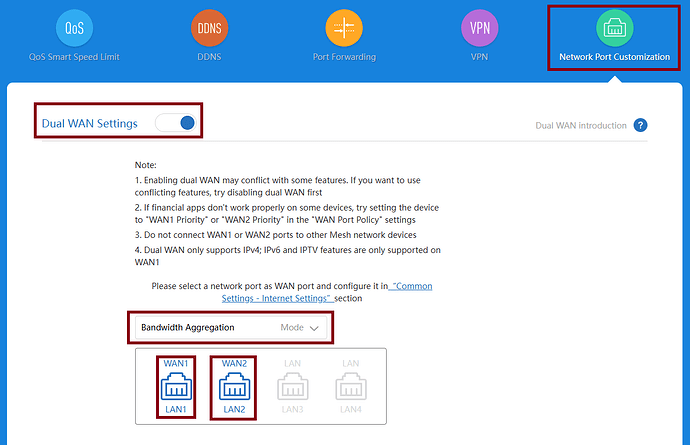Viewport: 690px width, 445px height.
Task: Open QoS Smart Speed Limit icon
Action: click(74, 28)
